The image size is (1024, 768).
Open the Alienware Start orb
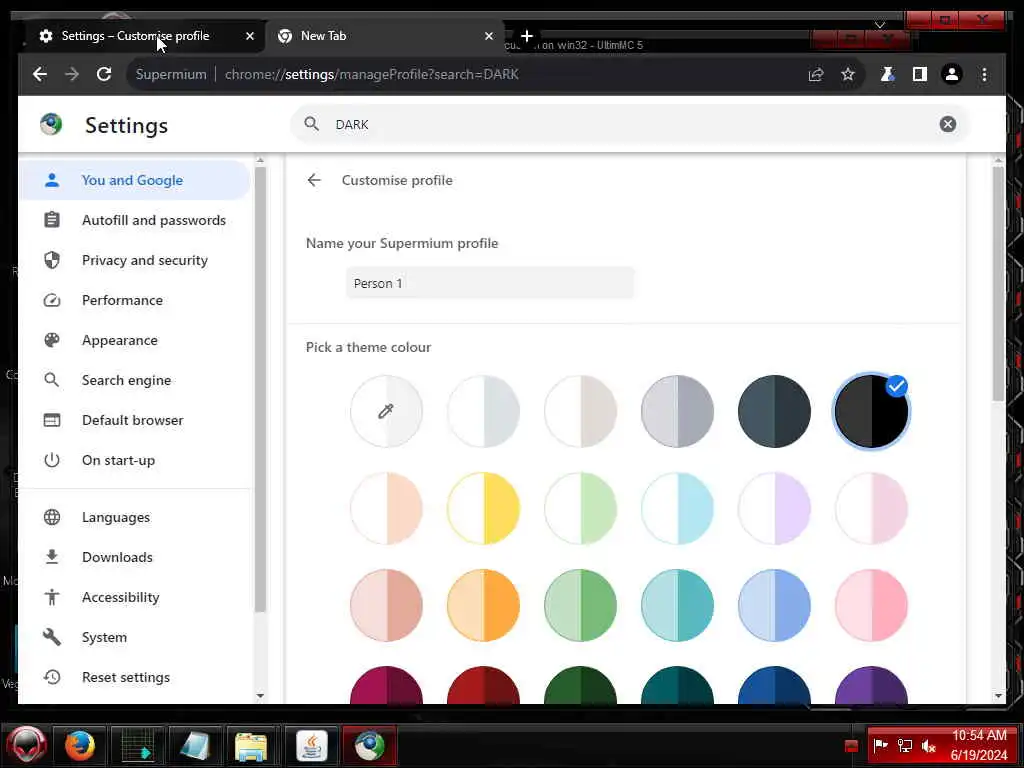[x=26, y=745]
